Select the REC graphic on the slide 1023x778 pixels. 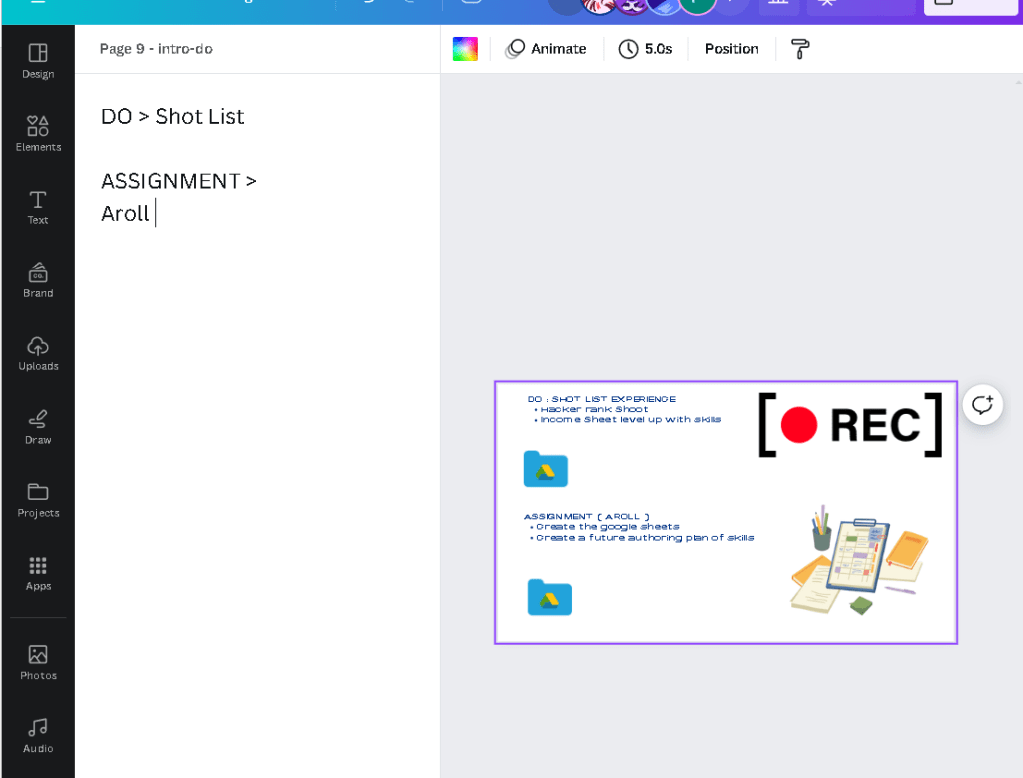click(x=850, y=425)
